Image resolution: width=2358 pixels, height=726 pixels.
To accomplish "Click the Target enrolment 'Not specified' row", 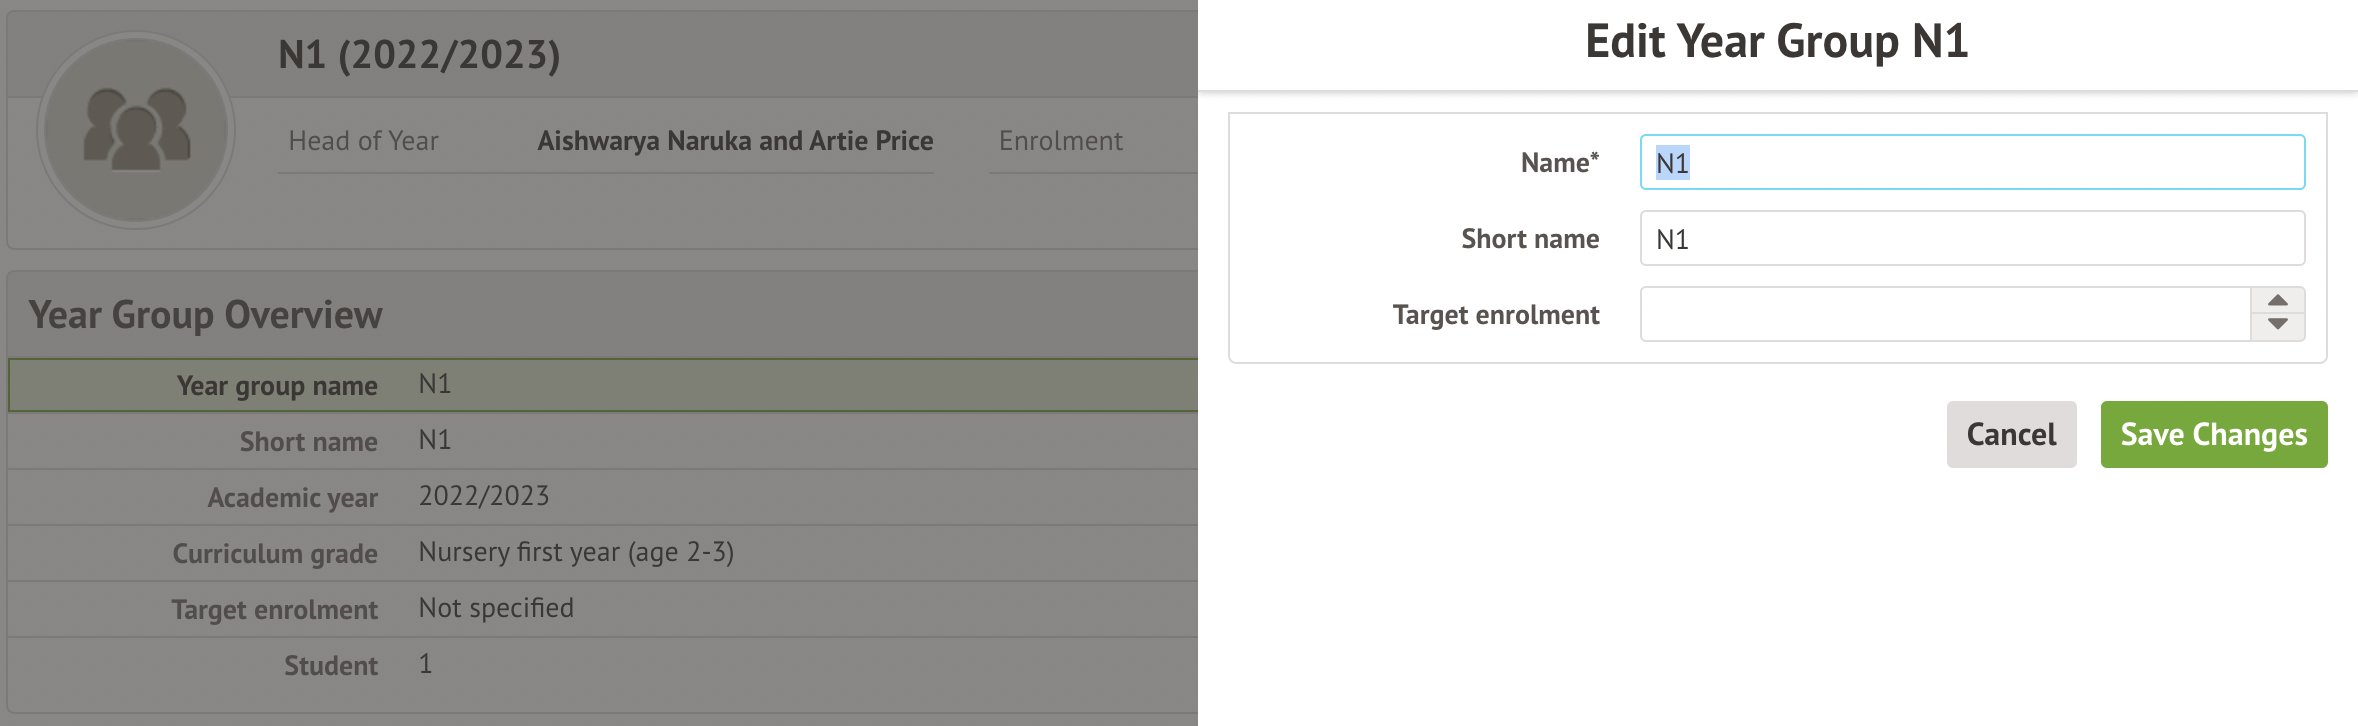I will (x=602, y=609).
